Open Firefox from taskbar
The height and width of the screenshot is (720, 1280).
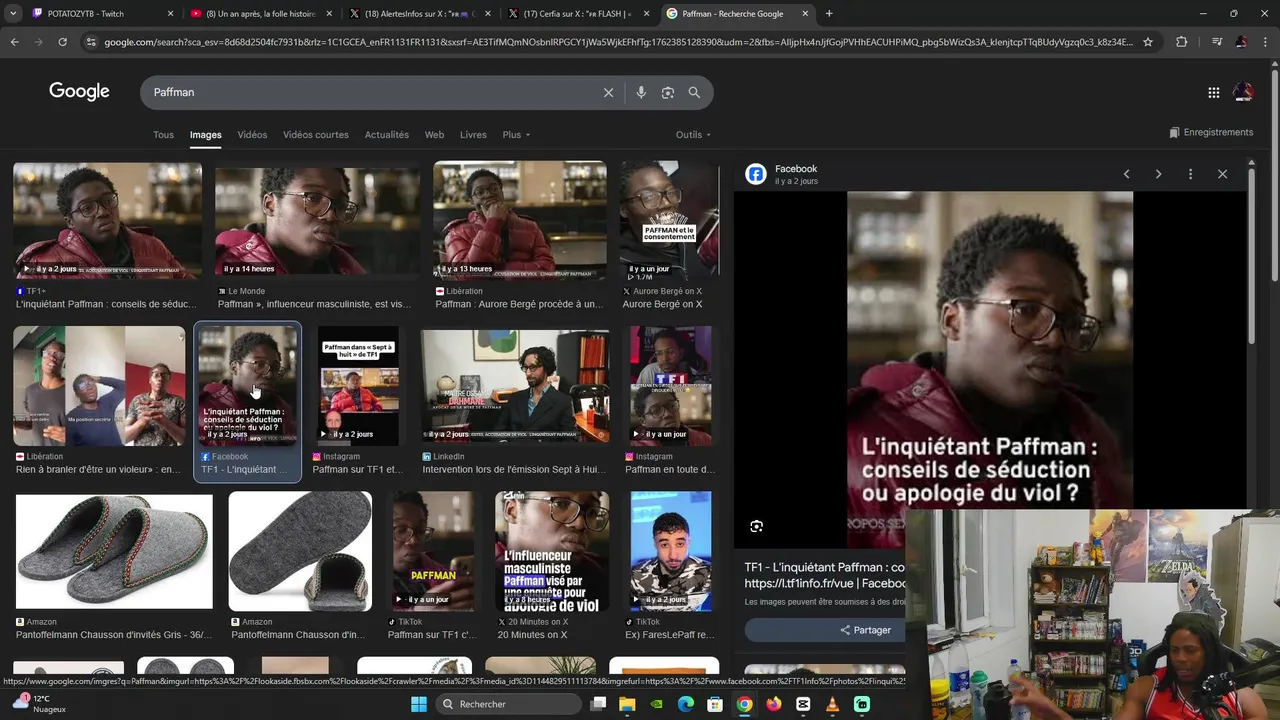pos(774,704)
